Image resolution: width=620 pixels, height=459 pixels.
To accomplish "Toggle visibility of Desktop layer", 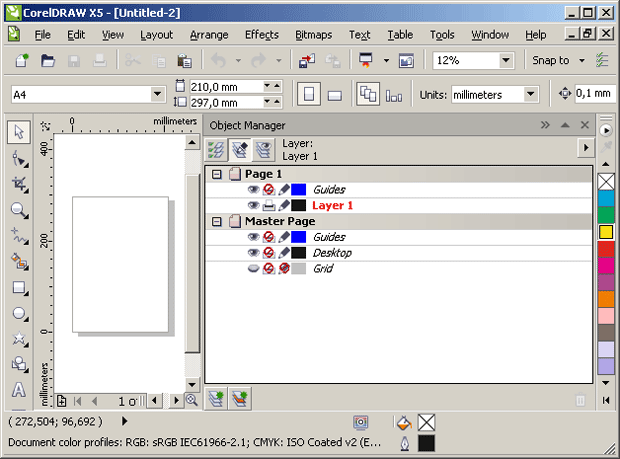I will [x=253, y=253].
